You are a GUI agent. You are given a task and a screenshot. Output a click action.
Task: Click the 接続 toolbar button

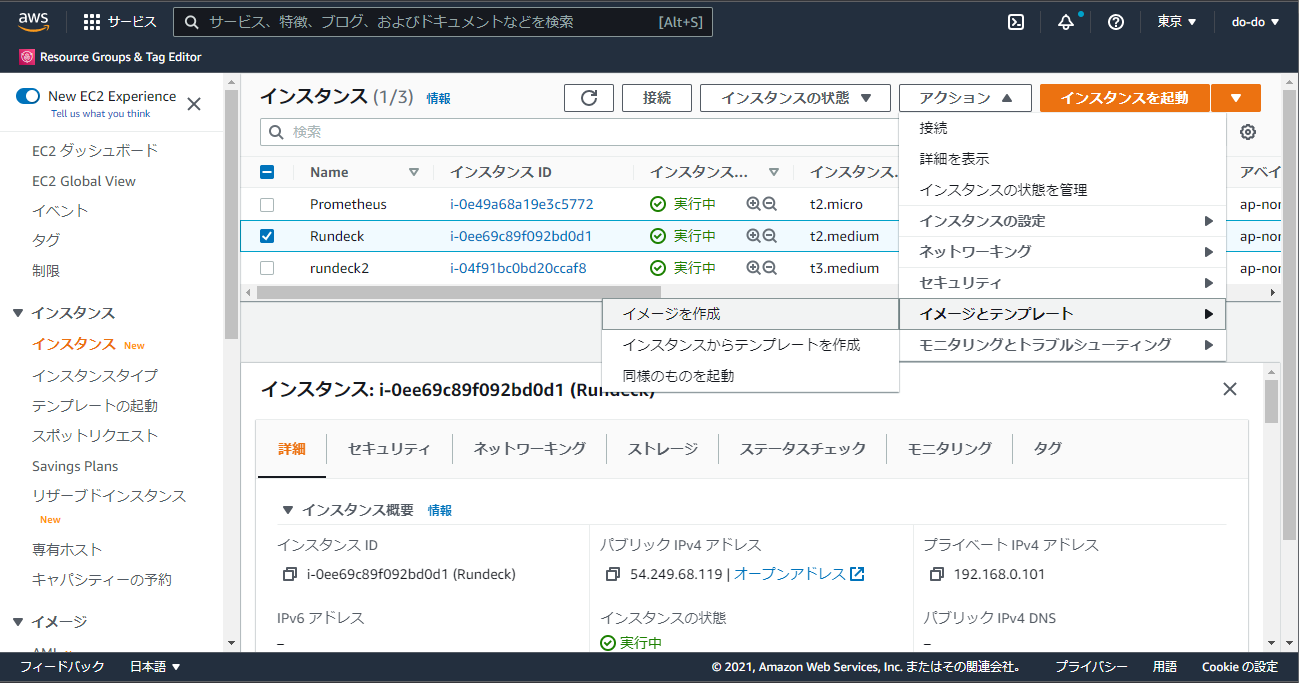coord(657,97)
